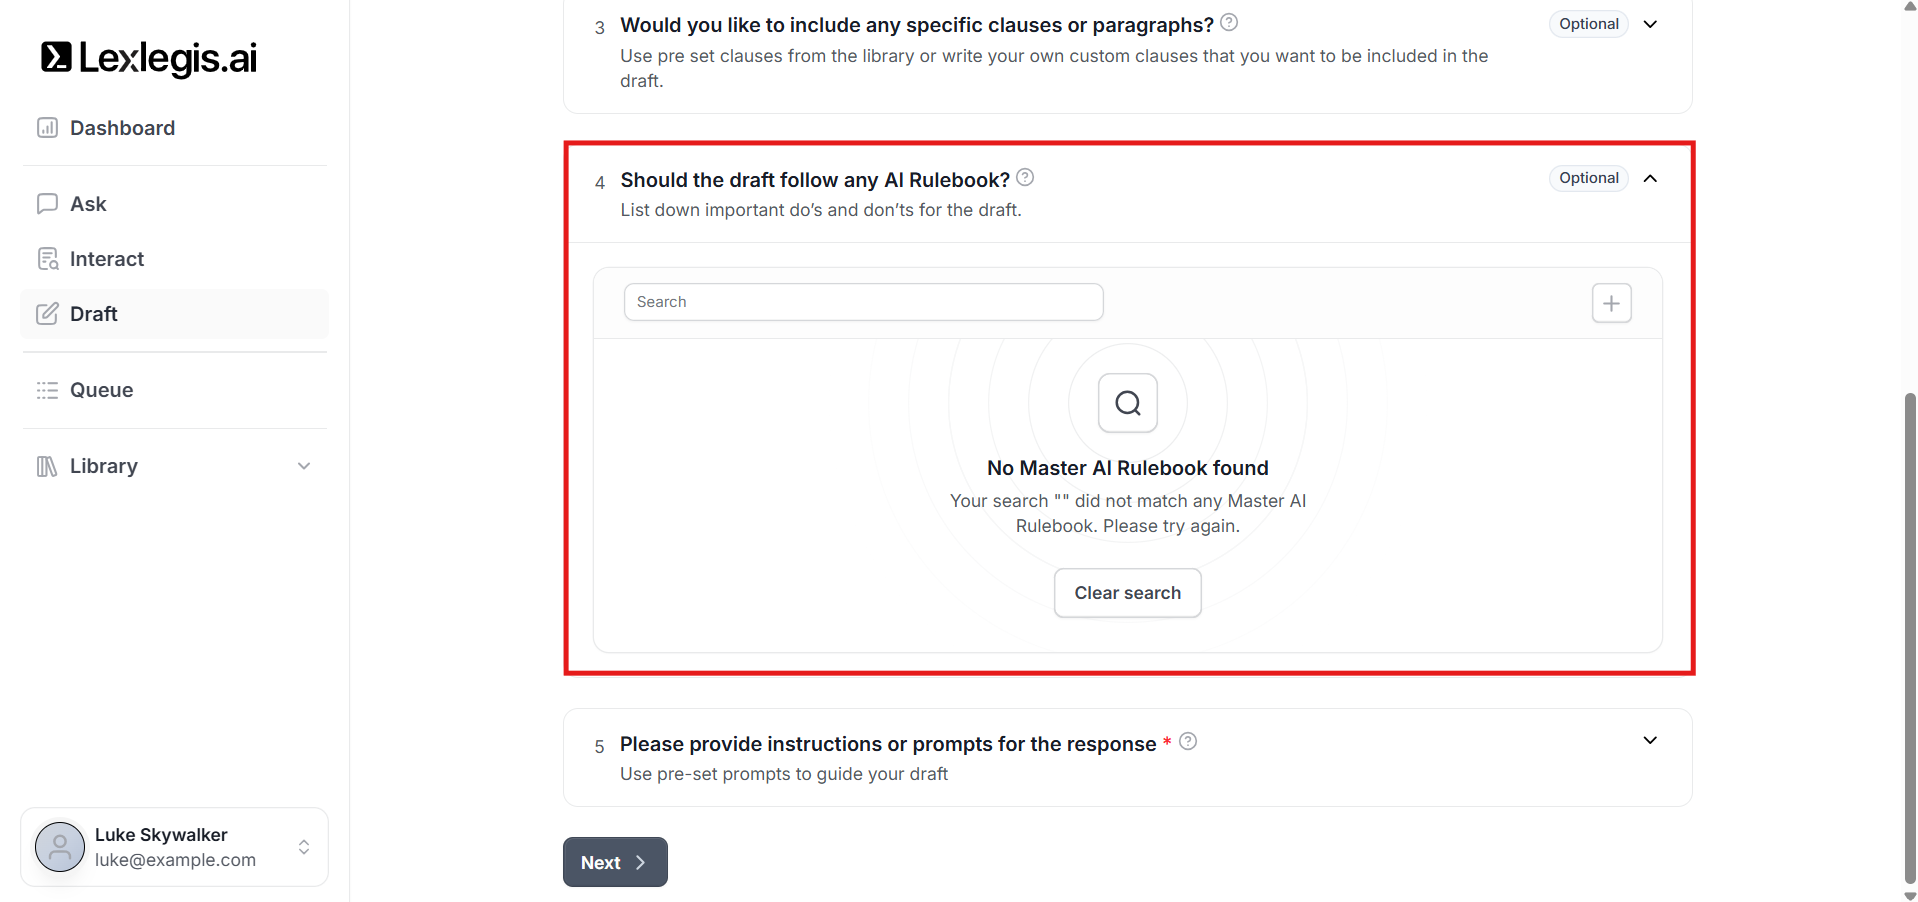Click help icon beside instructions prompt heading

[x=1188, y=741]
